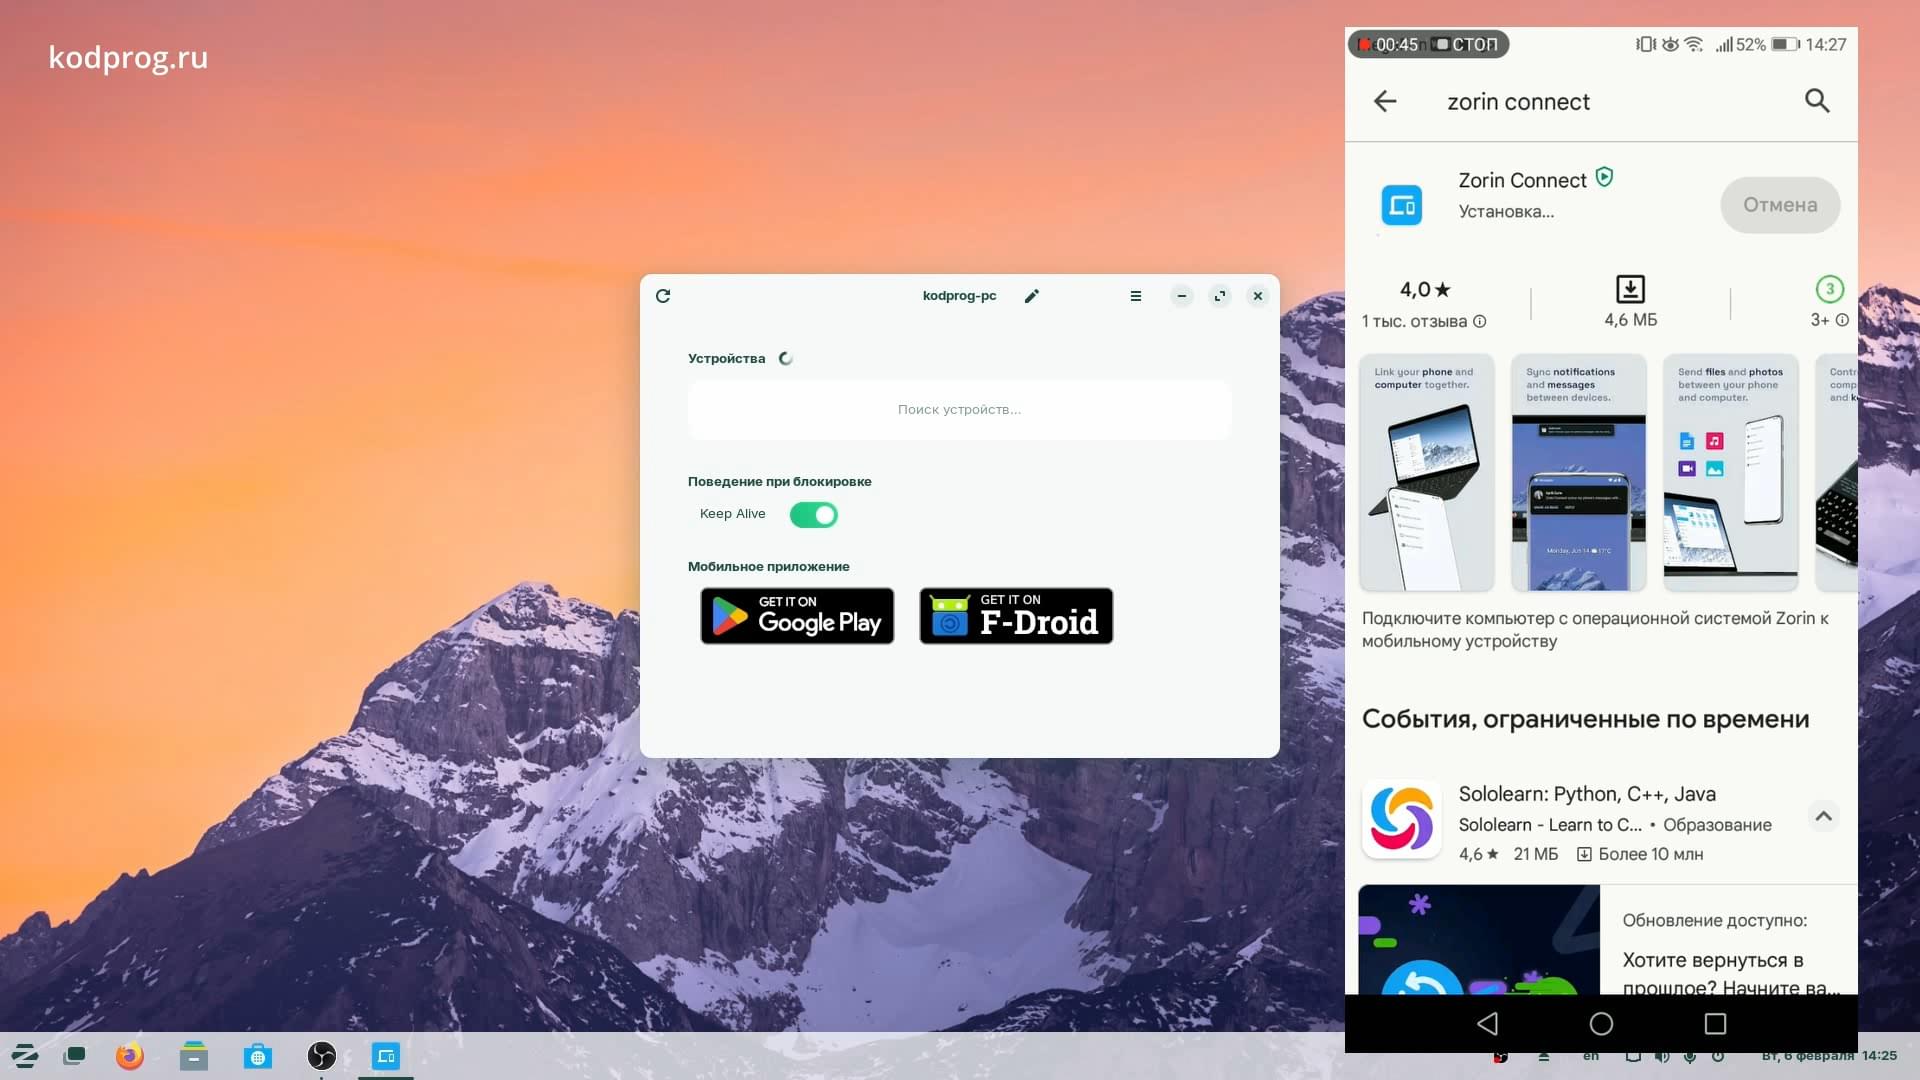Open the taskbar clock showing 14:25
The image size is (1920, 1080).
tap(1829, 1056)
